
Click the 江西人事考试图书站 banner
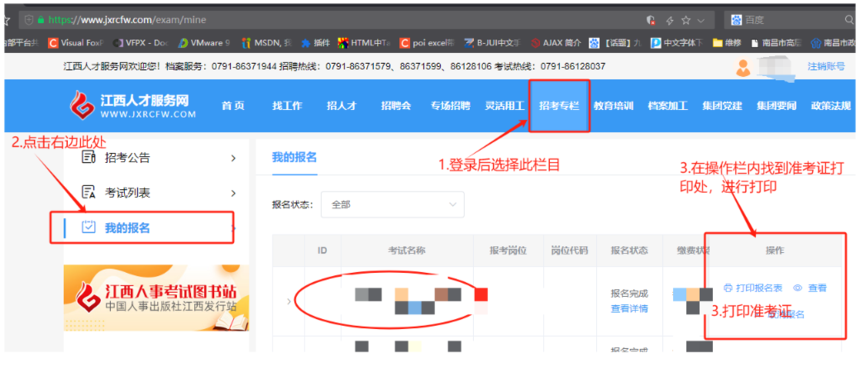click(156, 298)
